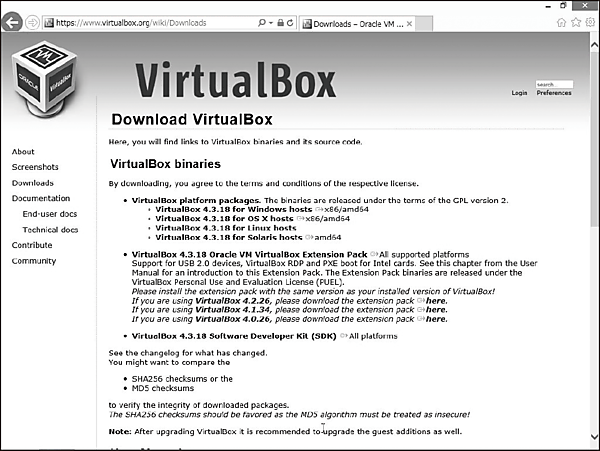Click the large VirtualBox title banner
The image size is (600, 451).
tap(236, 80)
